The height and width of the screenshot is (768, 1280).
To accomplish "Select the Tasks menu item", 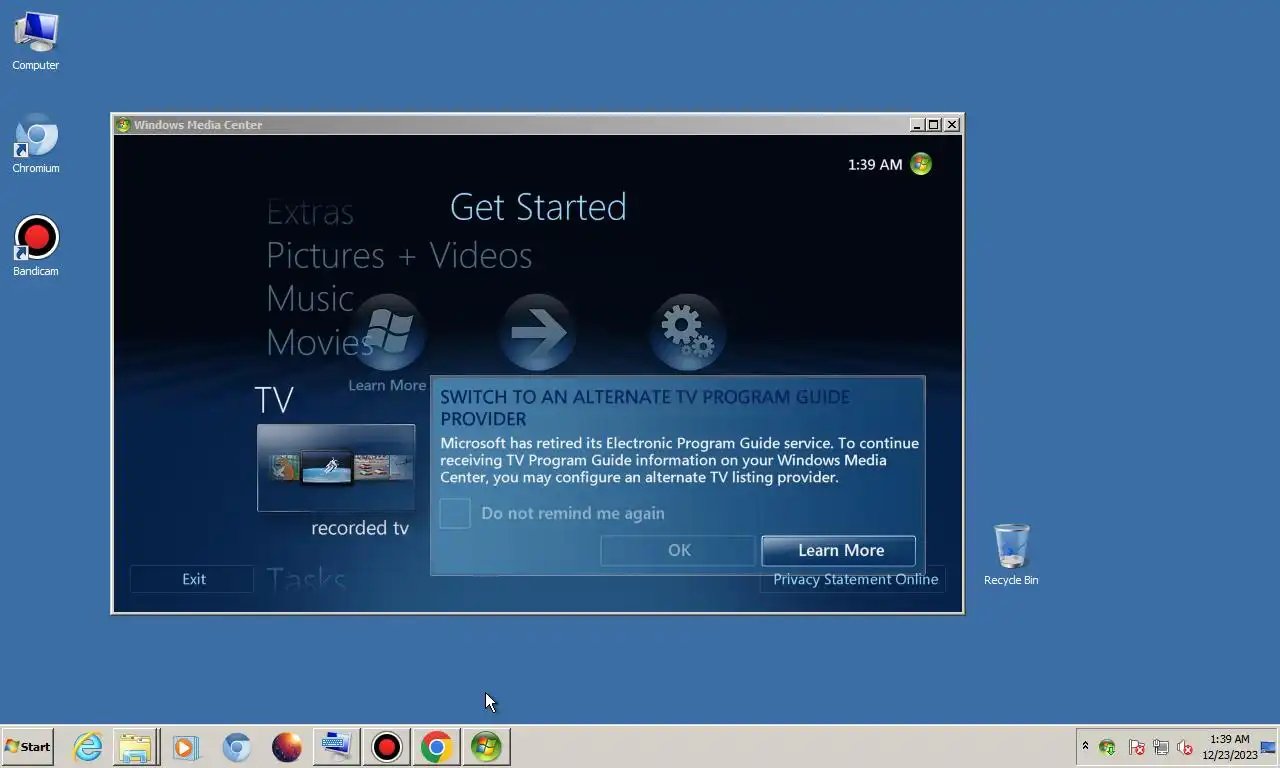I will (x=306, y=580).
